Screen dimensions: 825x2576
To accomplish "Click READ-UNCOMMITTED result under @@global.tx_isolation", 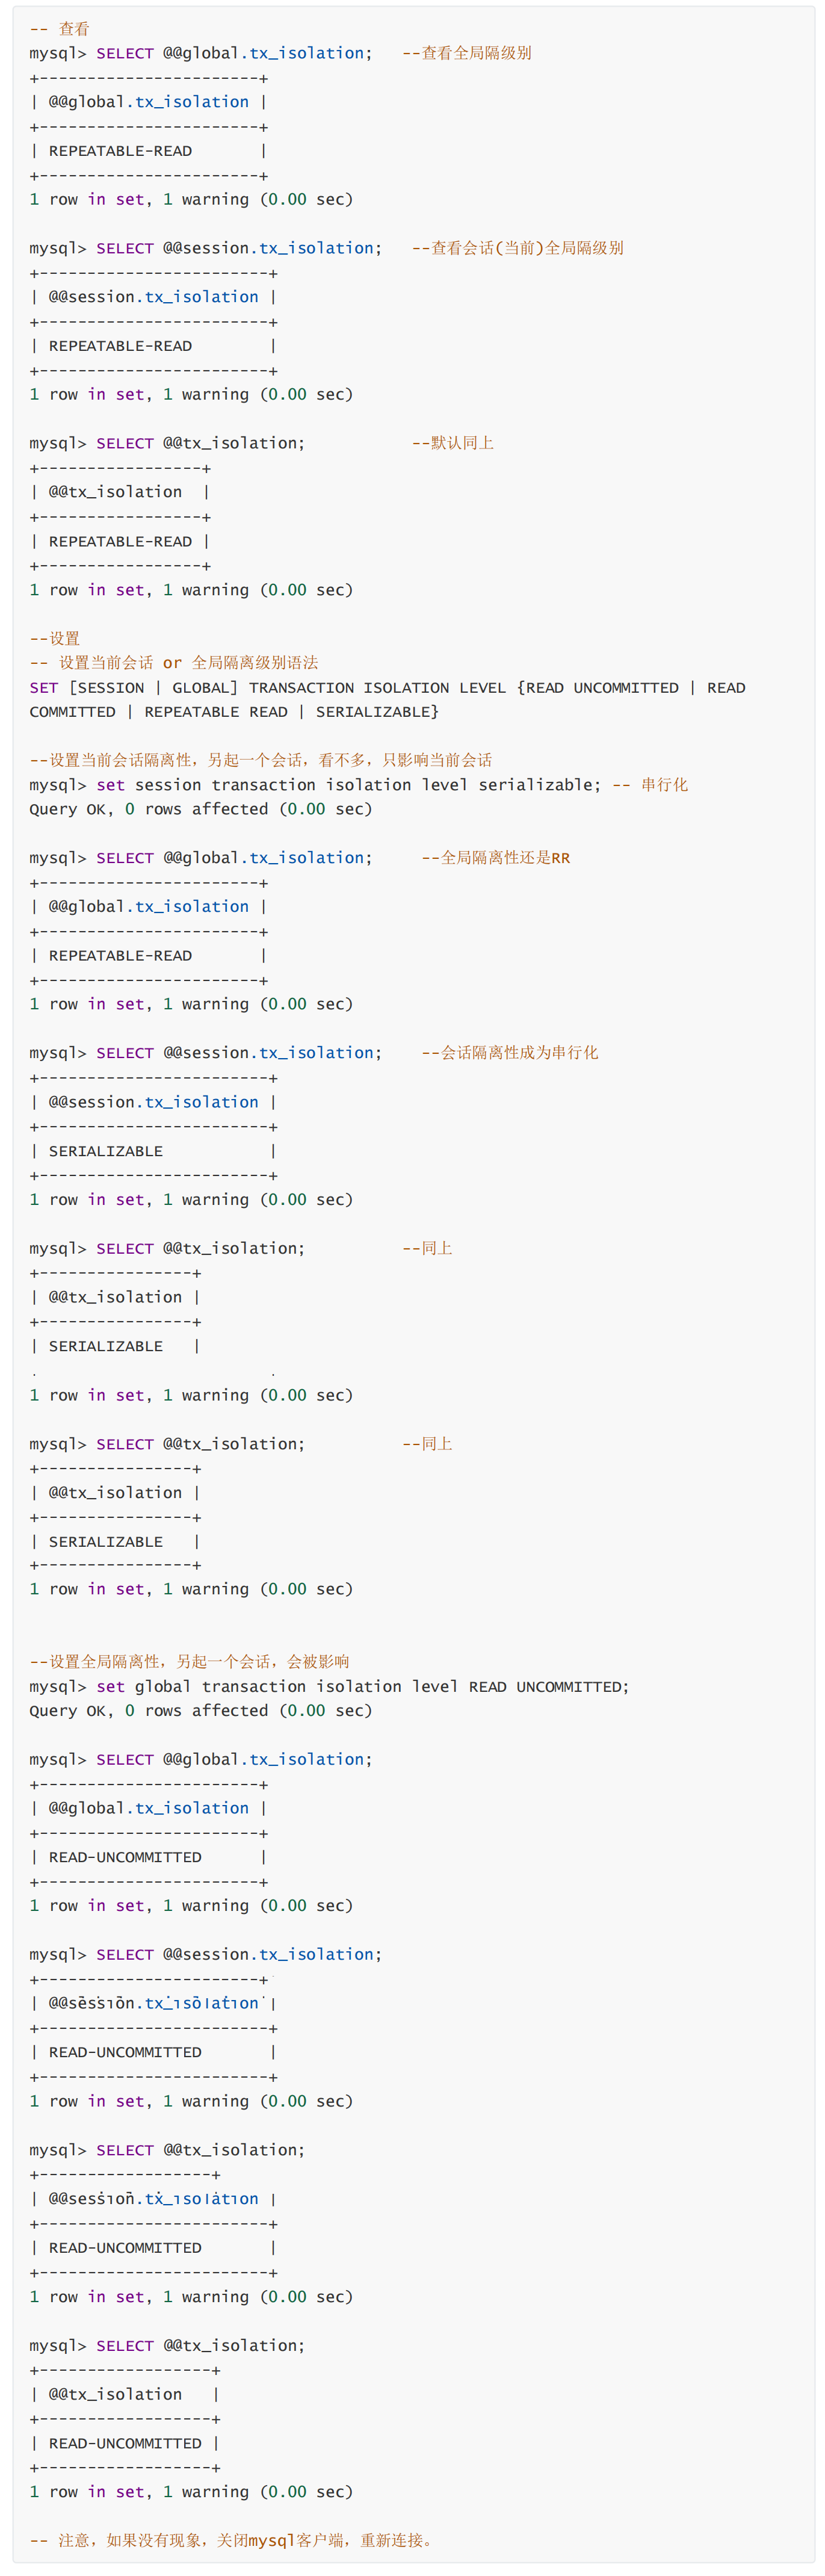I will (x=125, y=1857).
